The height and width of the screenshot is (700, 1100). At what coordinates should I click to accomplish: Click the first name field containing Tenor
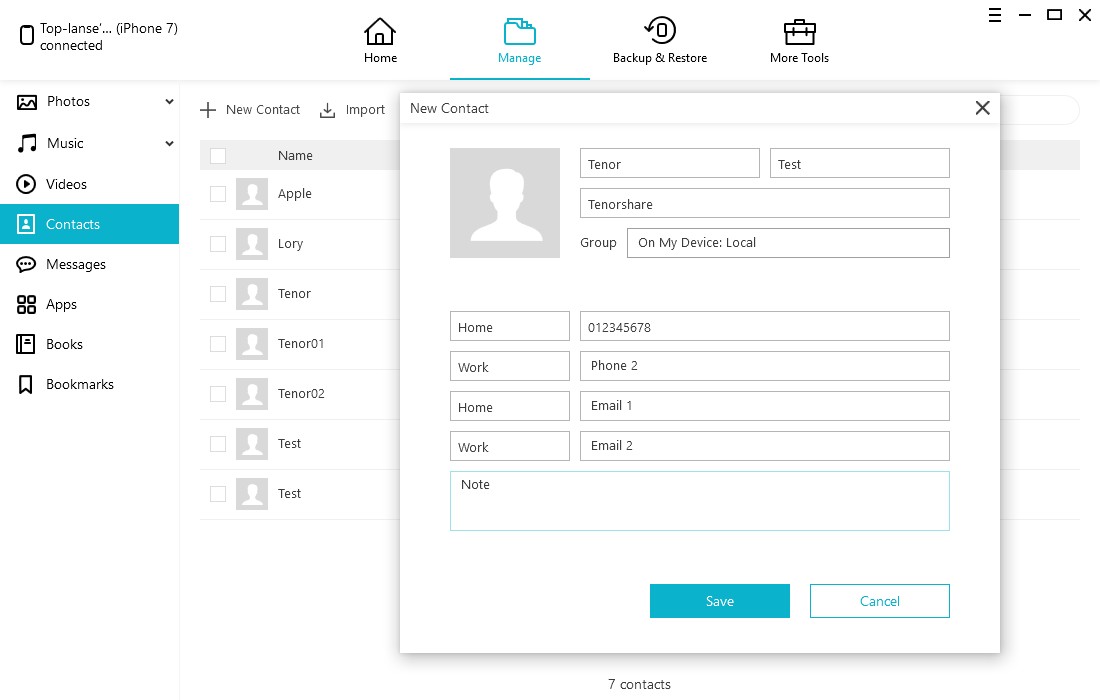coord(669,163)
